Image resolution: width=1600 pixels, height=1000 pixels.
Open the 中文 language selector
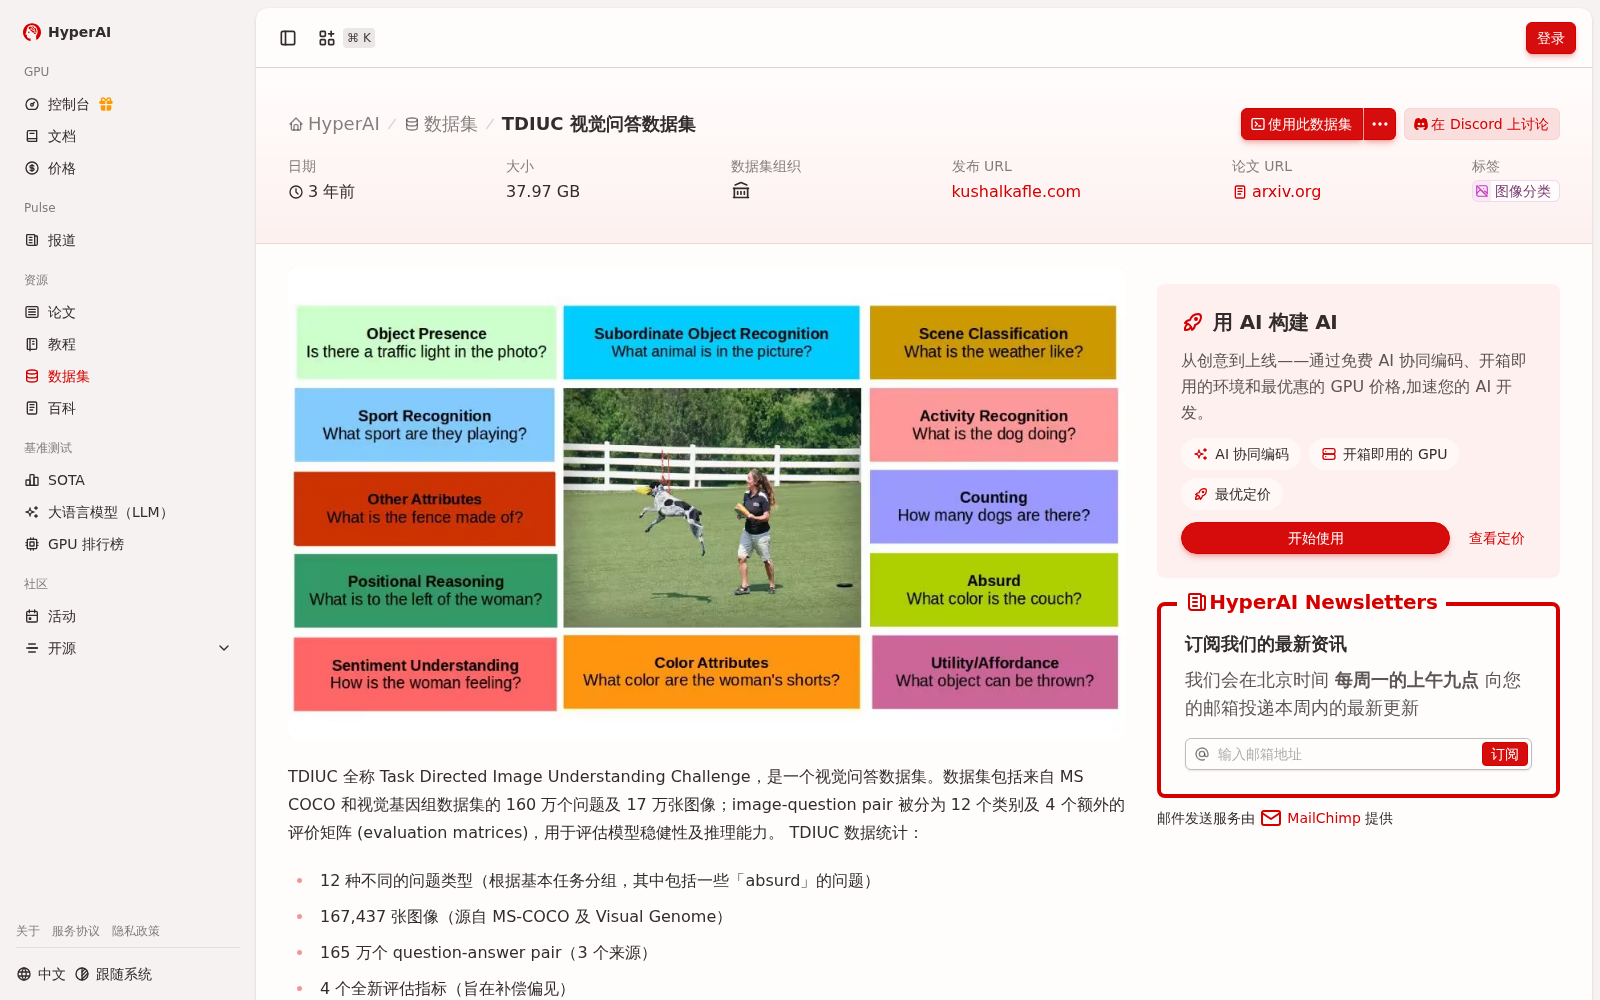click(x=41, y=974)
